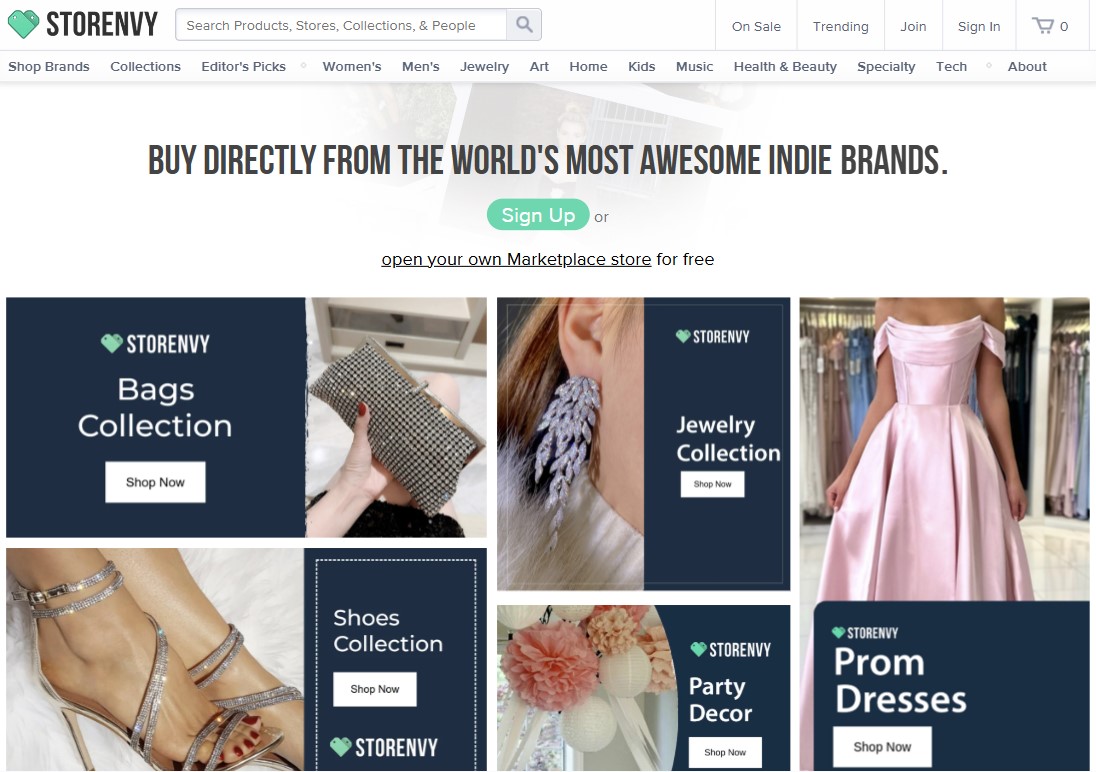The image size is (1096, 772).
Task: Click the product search input field
Action: tap(340, 24)
